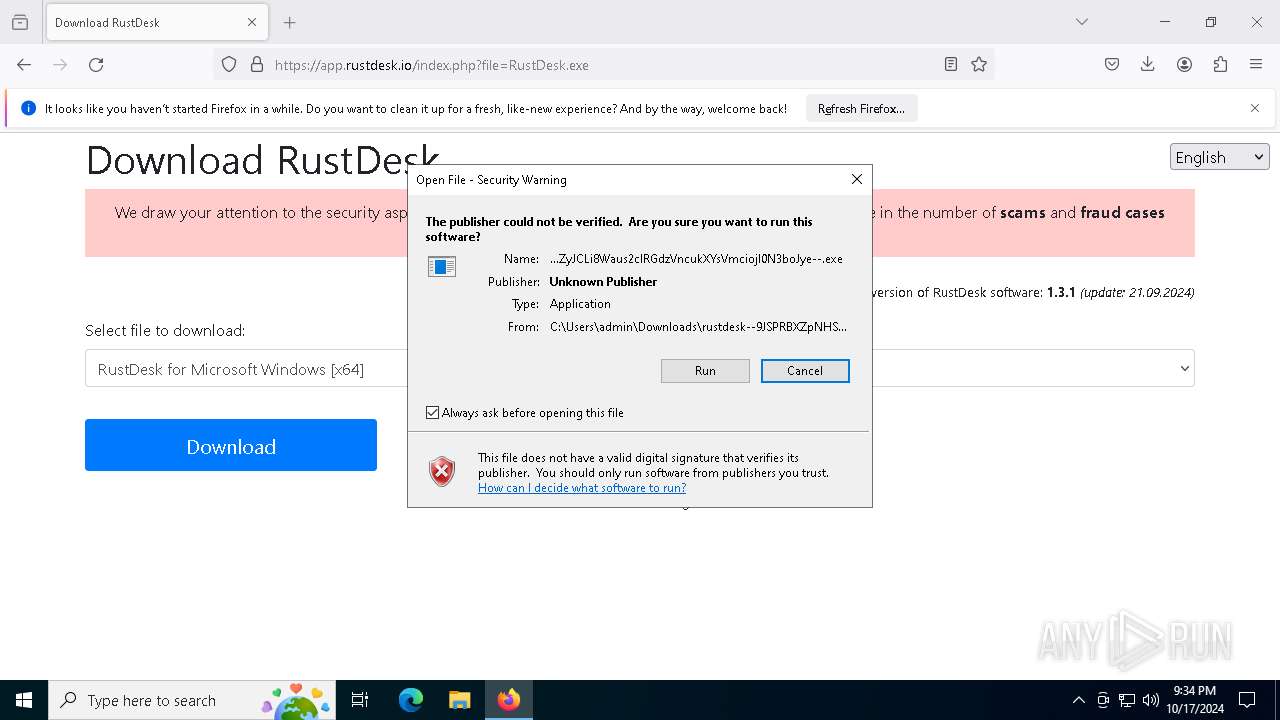Open the Extensions puzzle icon
Viewport: 1280px width, 720px height.
pos(1220,64)
